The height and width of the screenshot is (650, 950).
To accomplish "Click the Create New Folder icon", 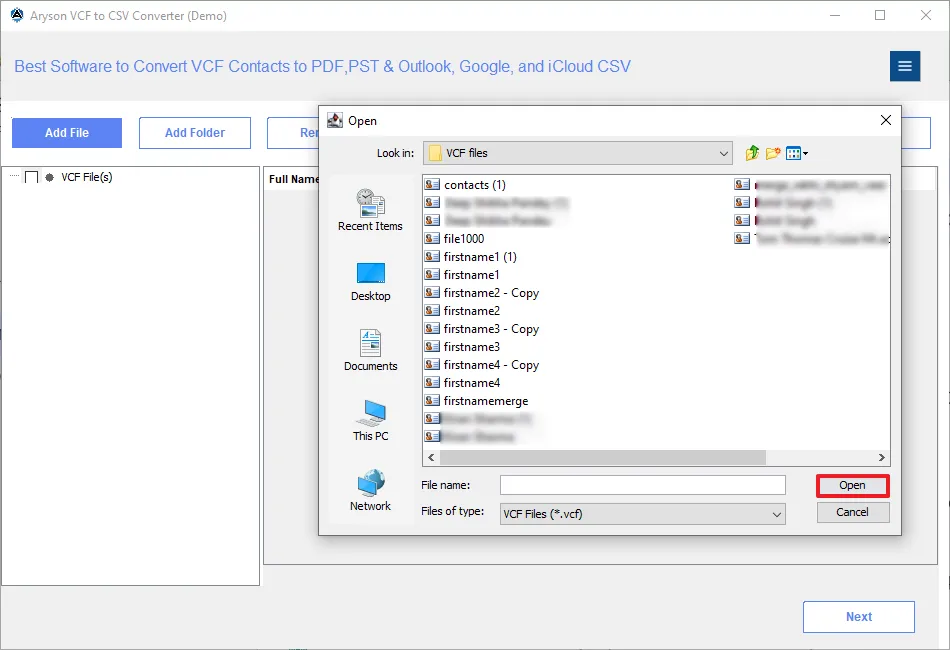I will pos(772,153).
